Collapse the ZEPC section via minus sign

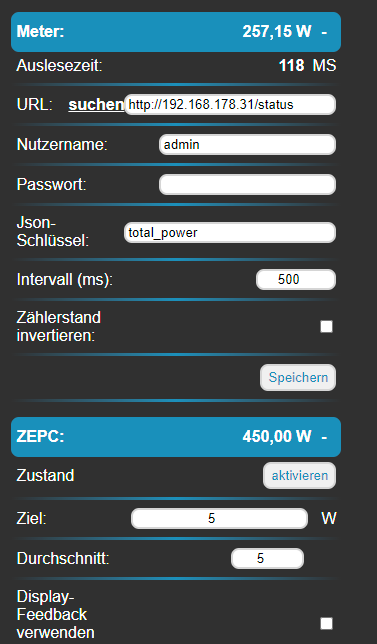[x=324, y=437]
